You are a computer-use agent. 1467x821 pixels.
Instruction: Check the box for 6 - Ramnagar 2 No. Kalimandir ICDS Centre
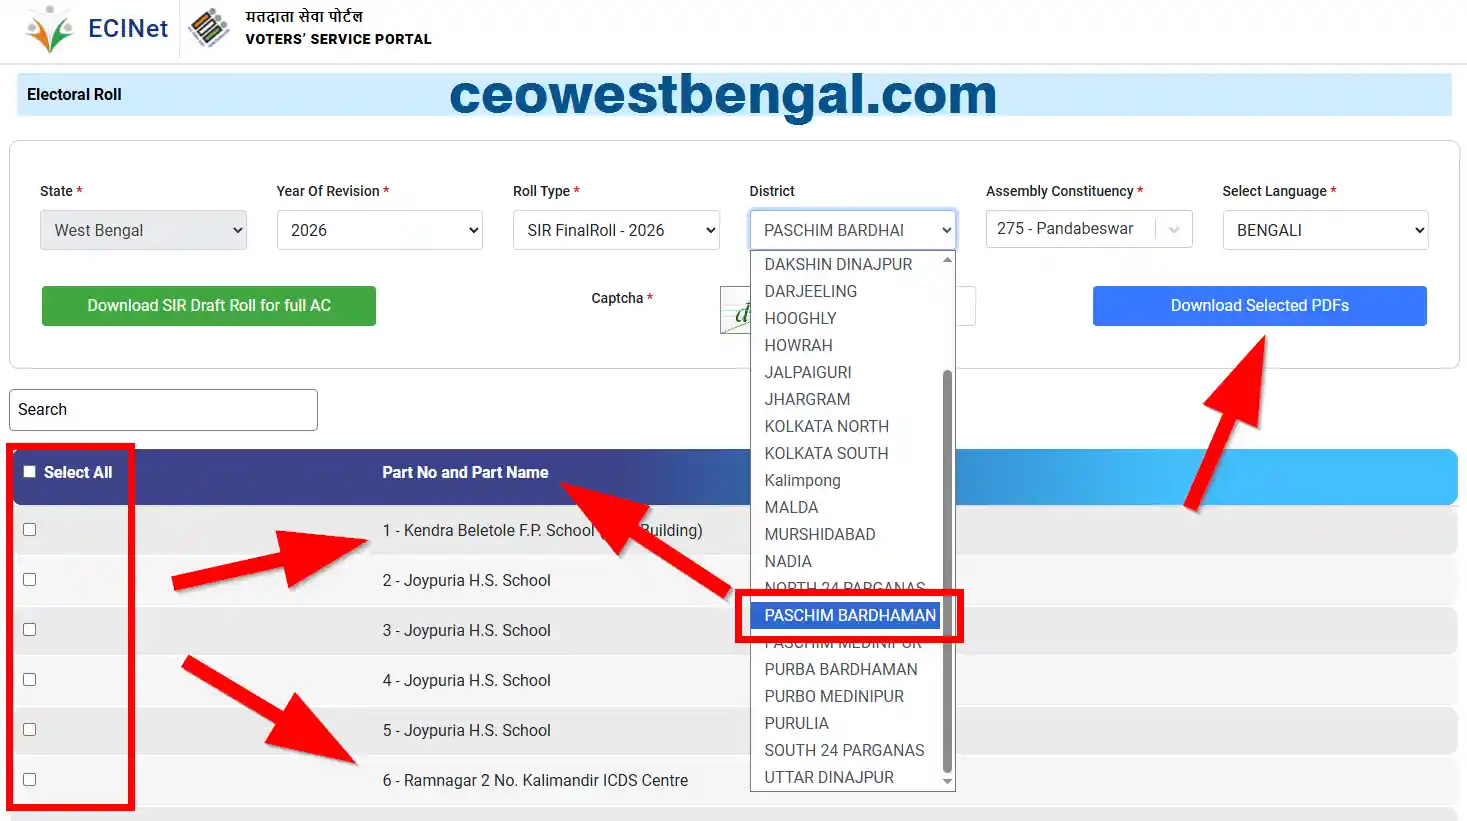[x=30, y=780]
